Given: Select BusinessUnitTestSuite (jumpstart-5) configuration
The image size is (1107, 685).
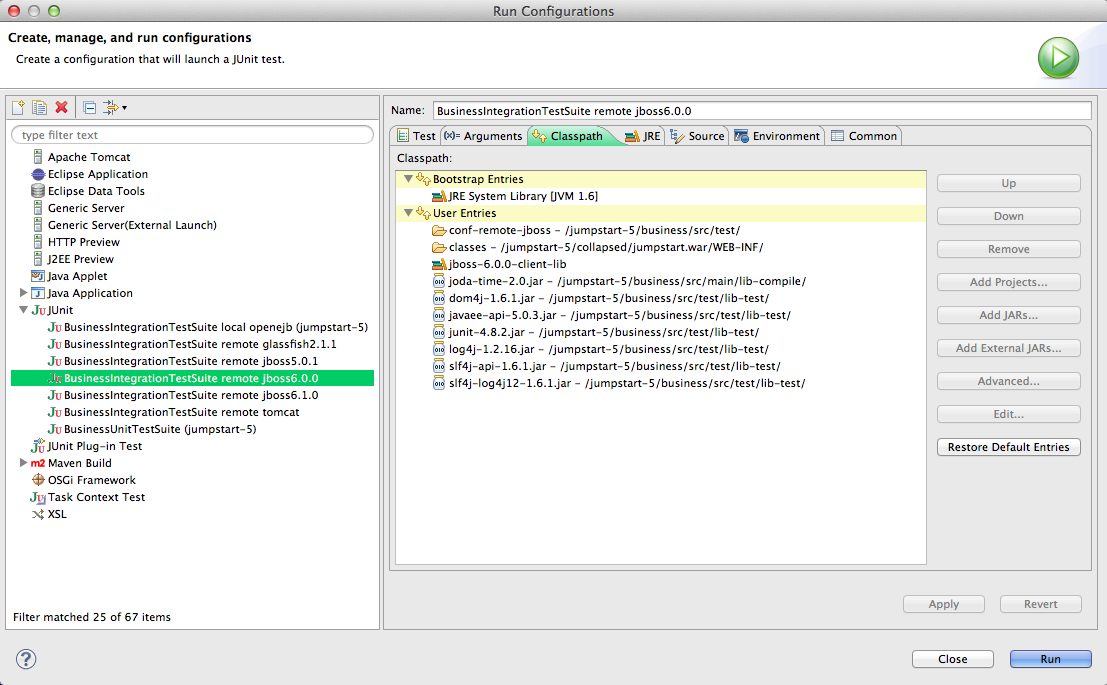Looking at the screenshot, I should tap(152, 429).
